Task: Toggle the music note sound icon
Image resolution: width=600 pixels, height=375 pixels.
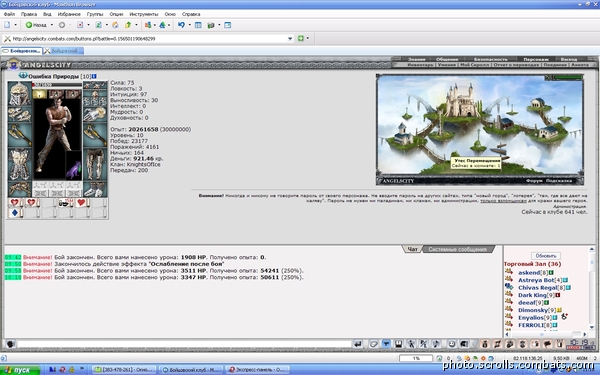Action: (x=436, y=344)
